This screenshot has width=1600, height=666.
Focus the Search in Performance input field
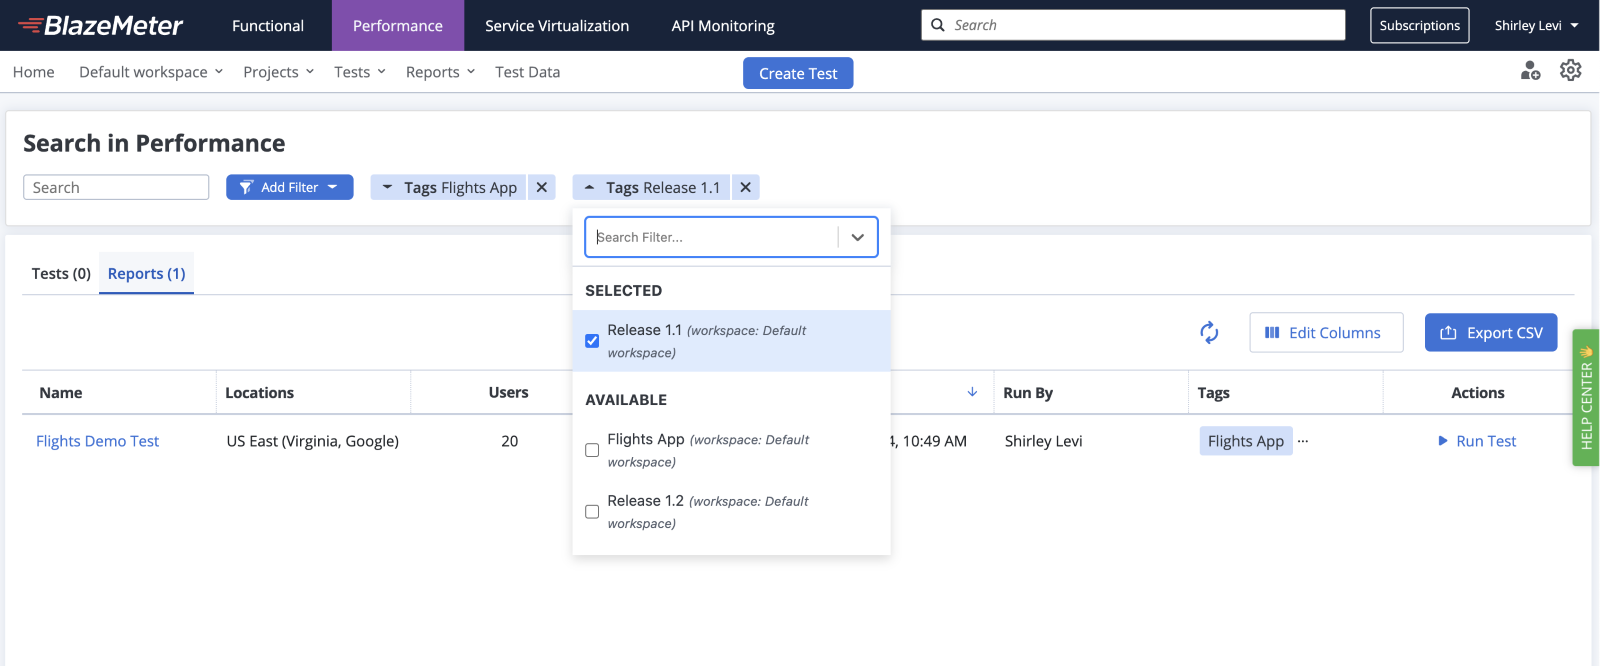pyautogui.click(x=116, y=187)
